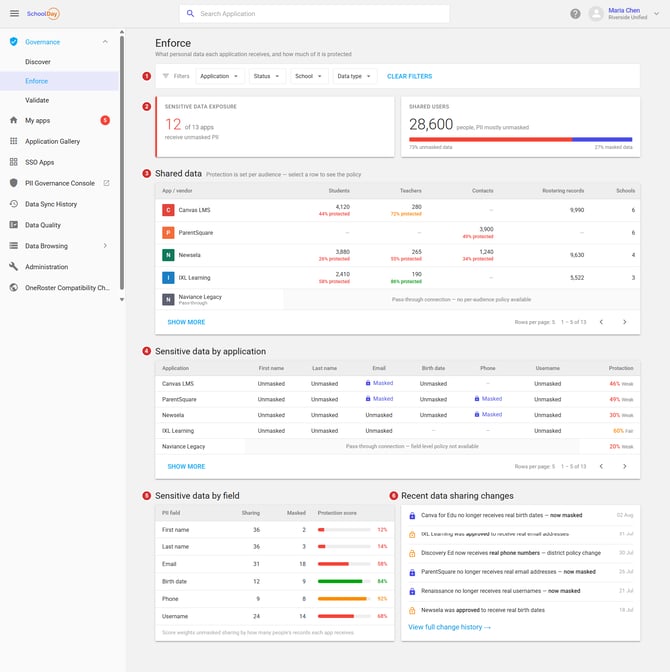Click the PII Governance Console shield icon
Viewport: 670px width, 672px height.
(14, 183)
